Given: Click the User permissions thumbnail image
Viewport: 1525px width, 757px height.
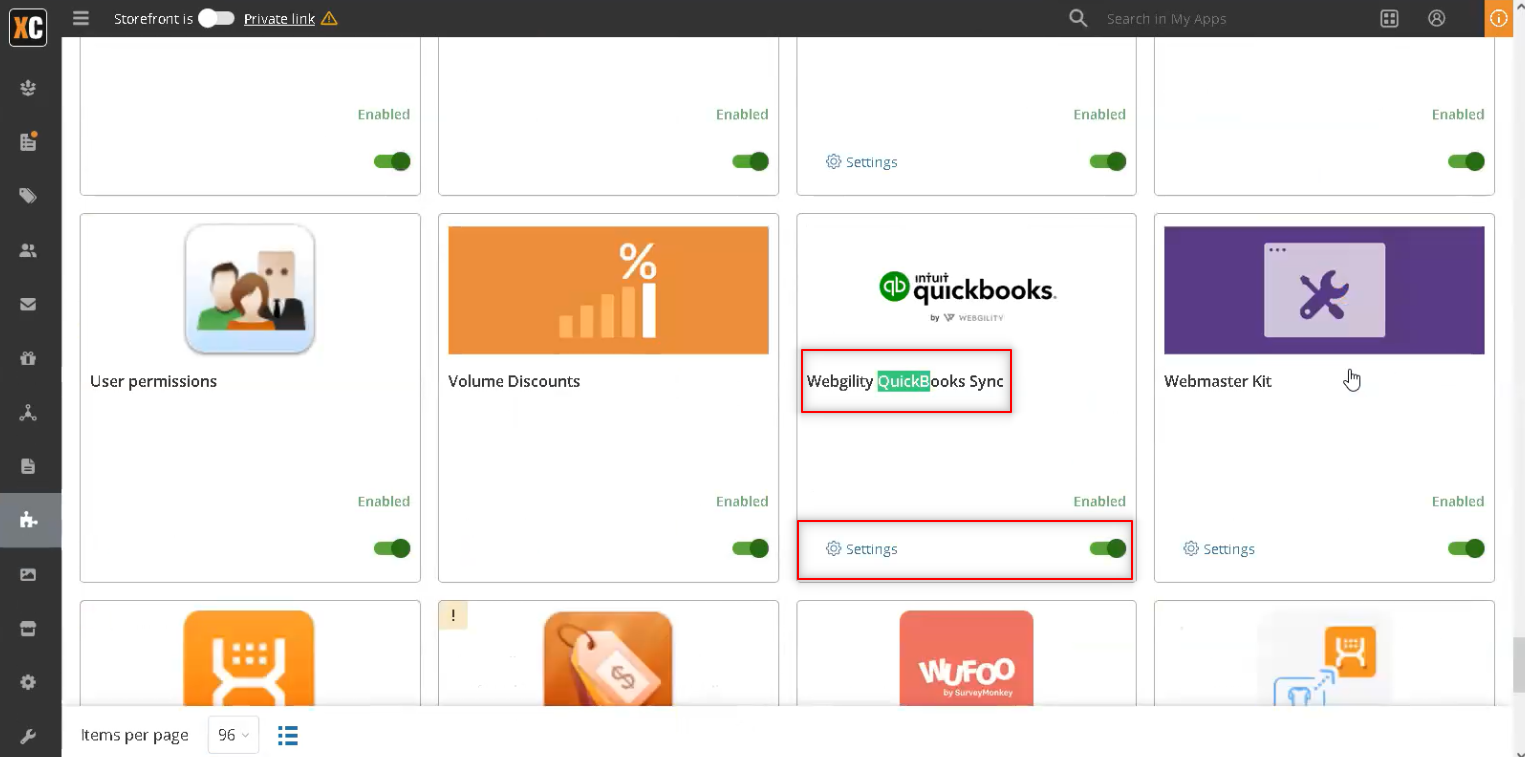Looking at the screenshot, I should click(250, 289).
